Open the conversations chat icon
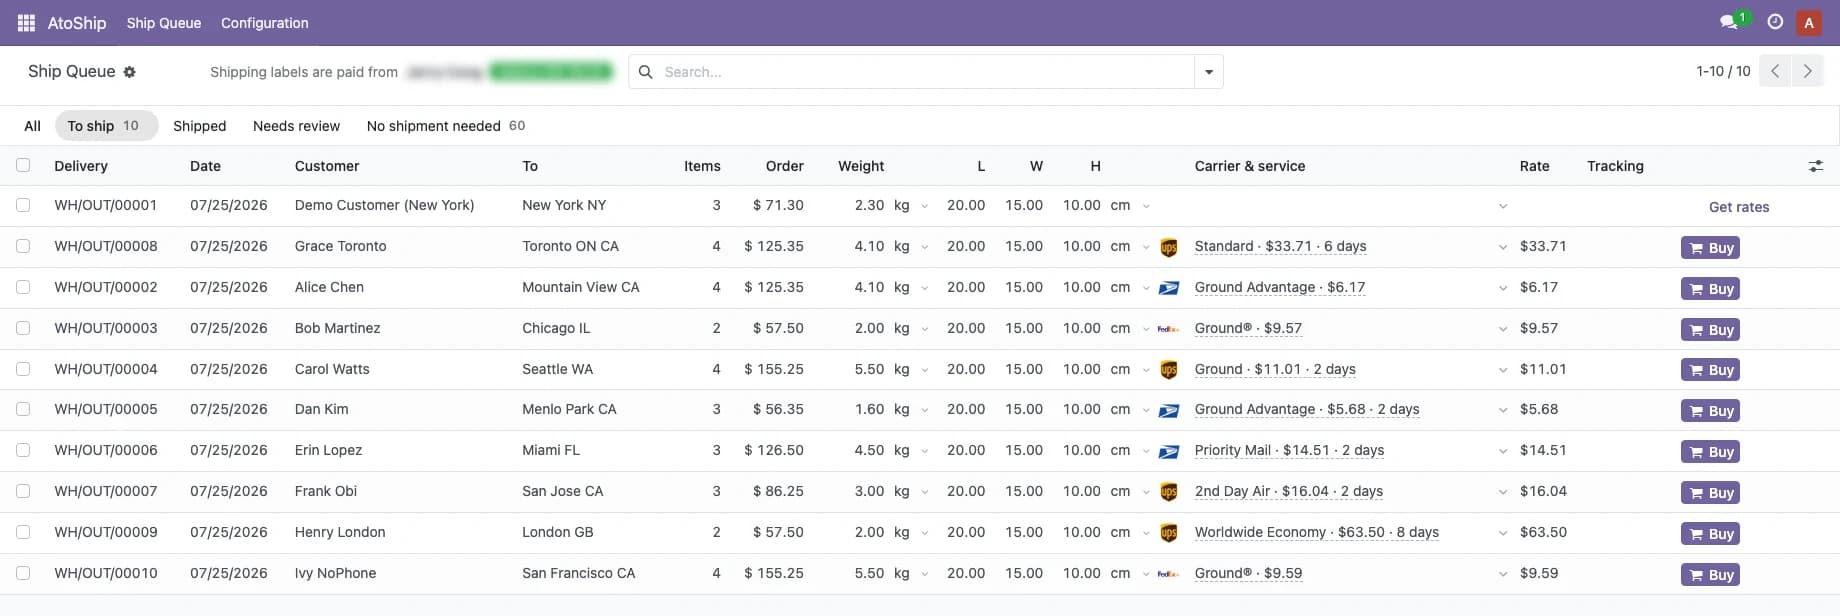This screenshot has width=1840, height=616. [1728, 22]
